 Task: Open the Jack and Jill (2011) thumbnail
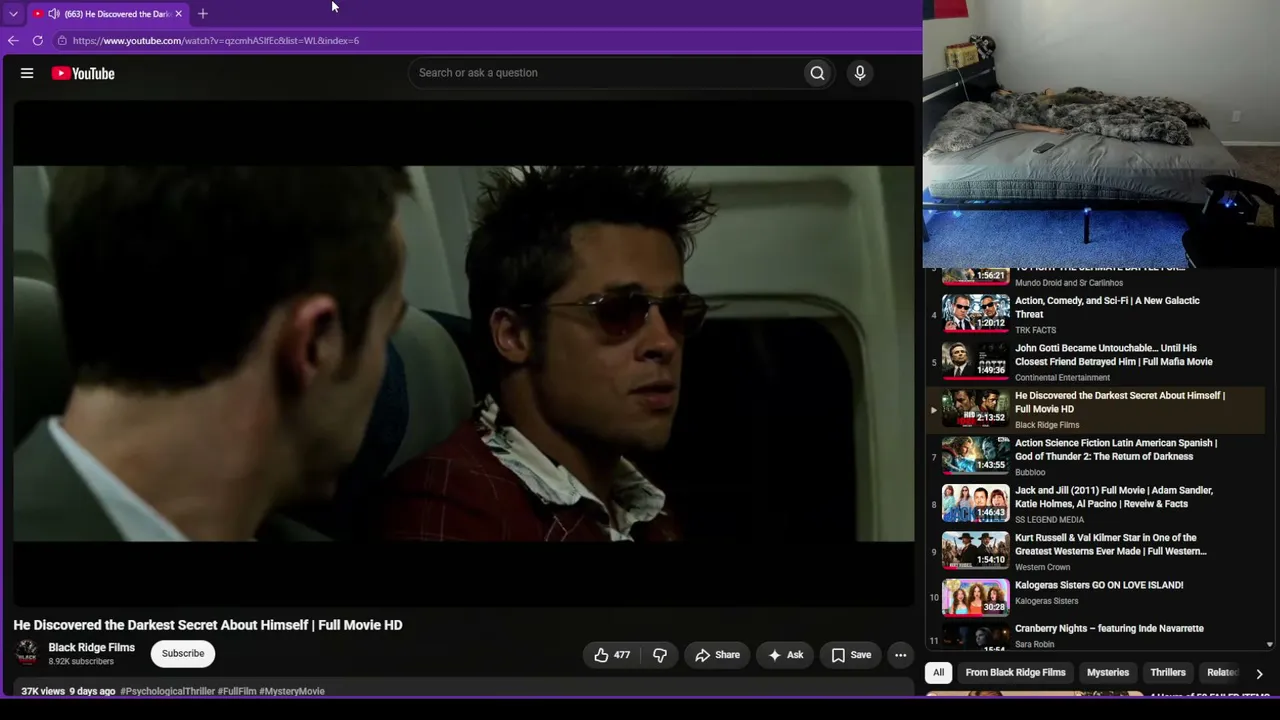coord(976,503)
